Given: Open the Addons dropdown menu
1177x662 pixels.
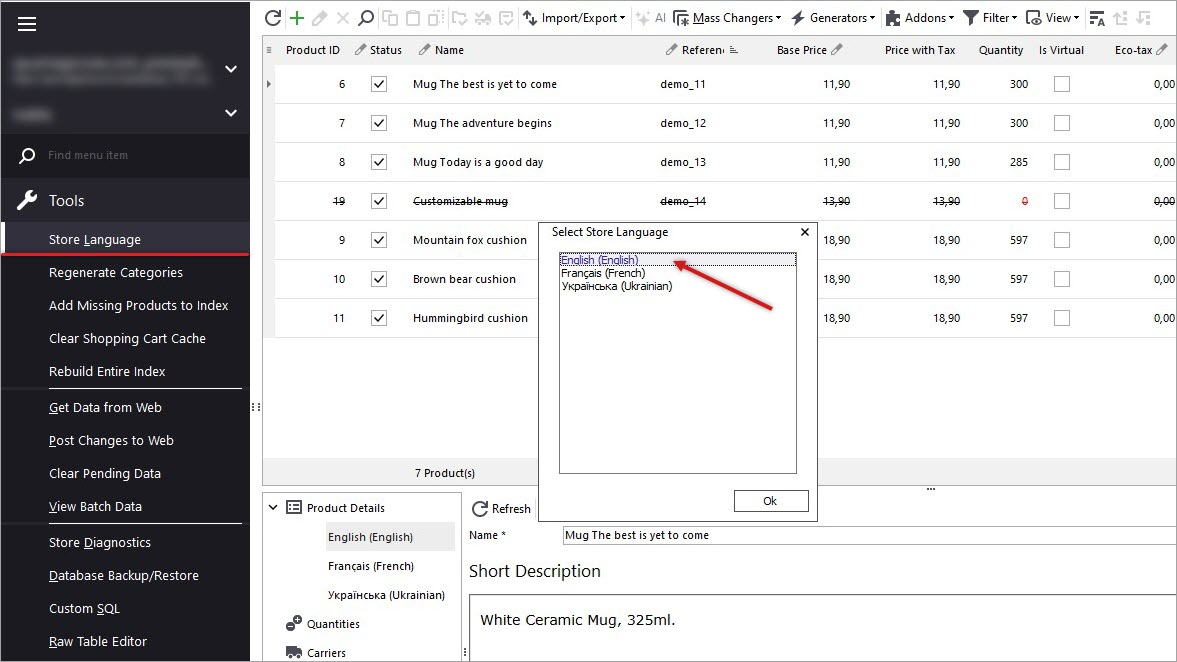Looking at the screenshot, I should point(920,18).
